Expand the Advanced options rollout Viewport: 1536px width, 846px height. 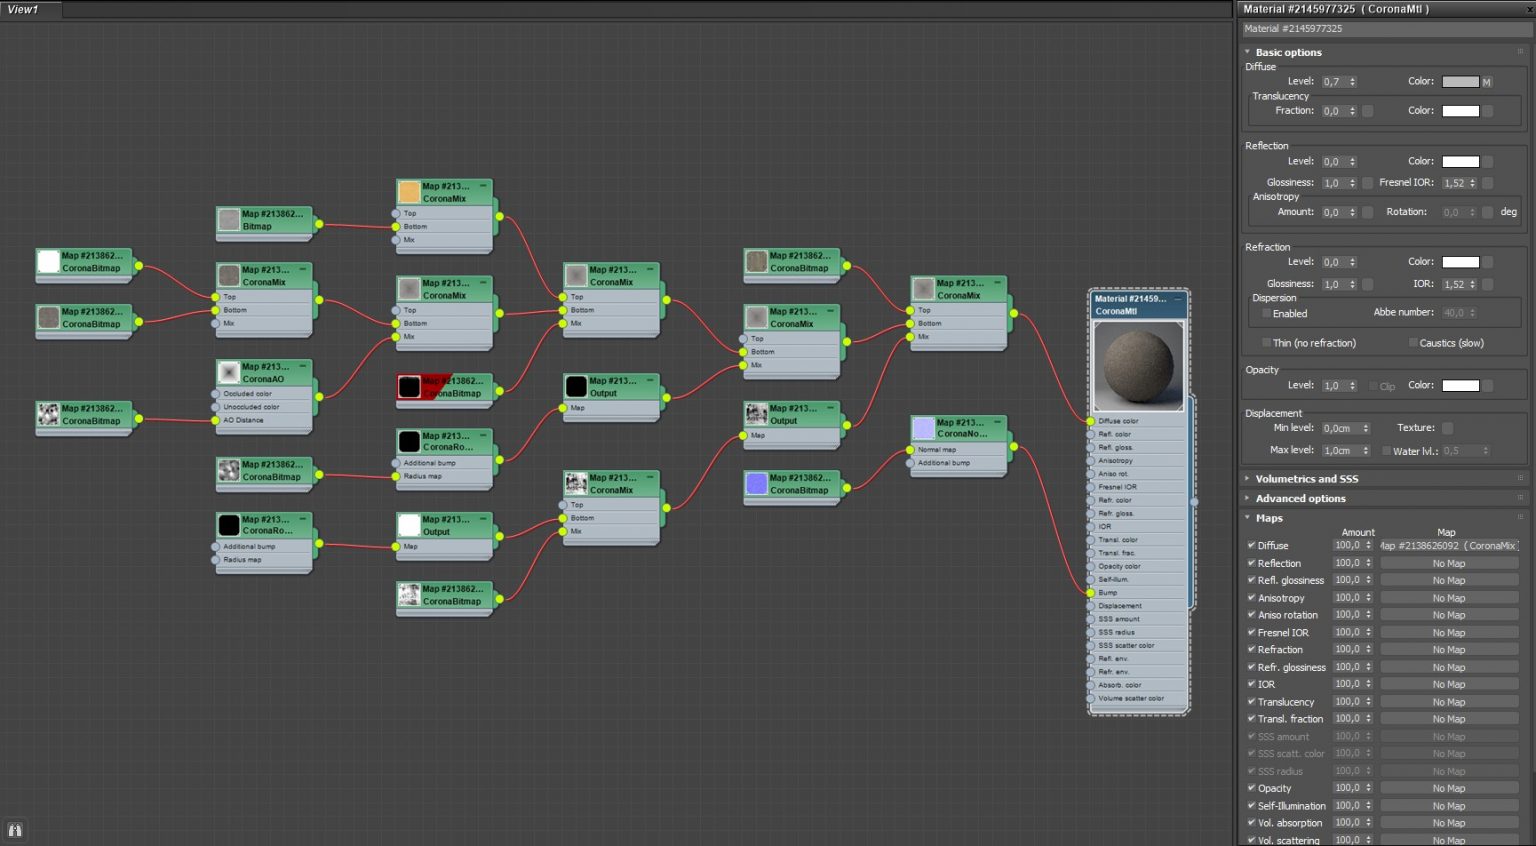click(1300, 498)
